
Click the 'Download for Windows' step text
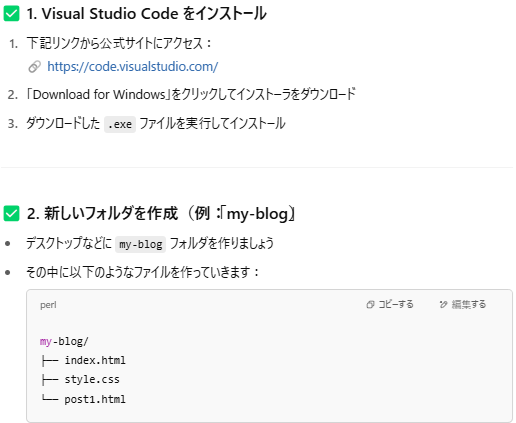point(191,94)
